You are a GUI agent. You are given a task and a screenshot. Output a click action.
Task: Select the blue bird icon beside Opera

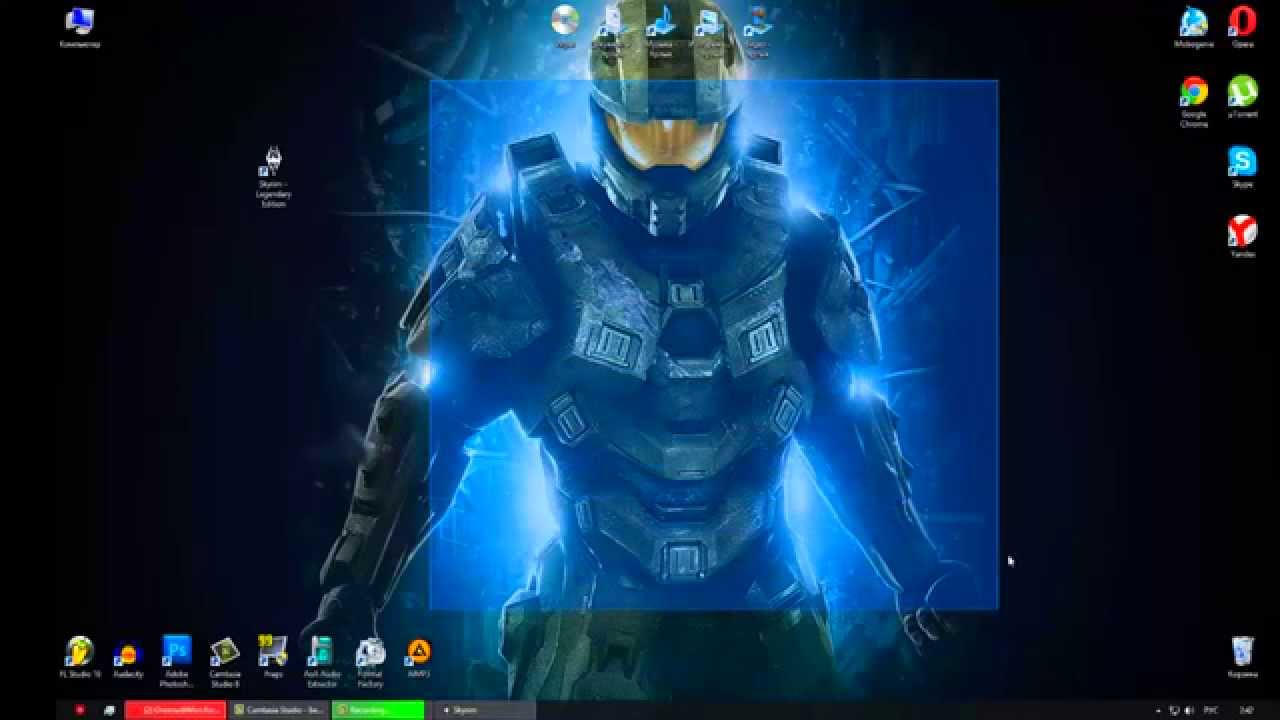[1194, 26]
